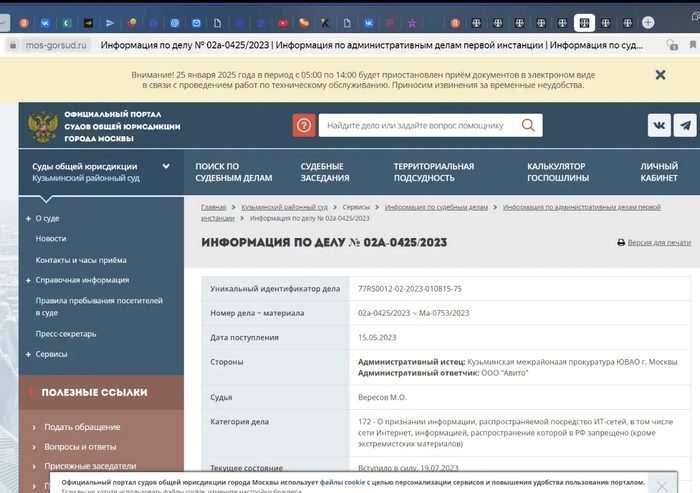This screenshot has width=700, height=493.
Task: Click the search magnifier icon
Action: (x=528, y=125)
